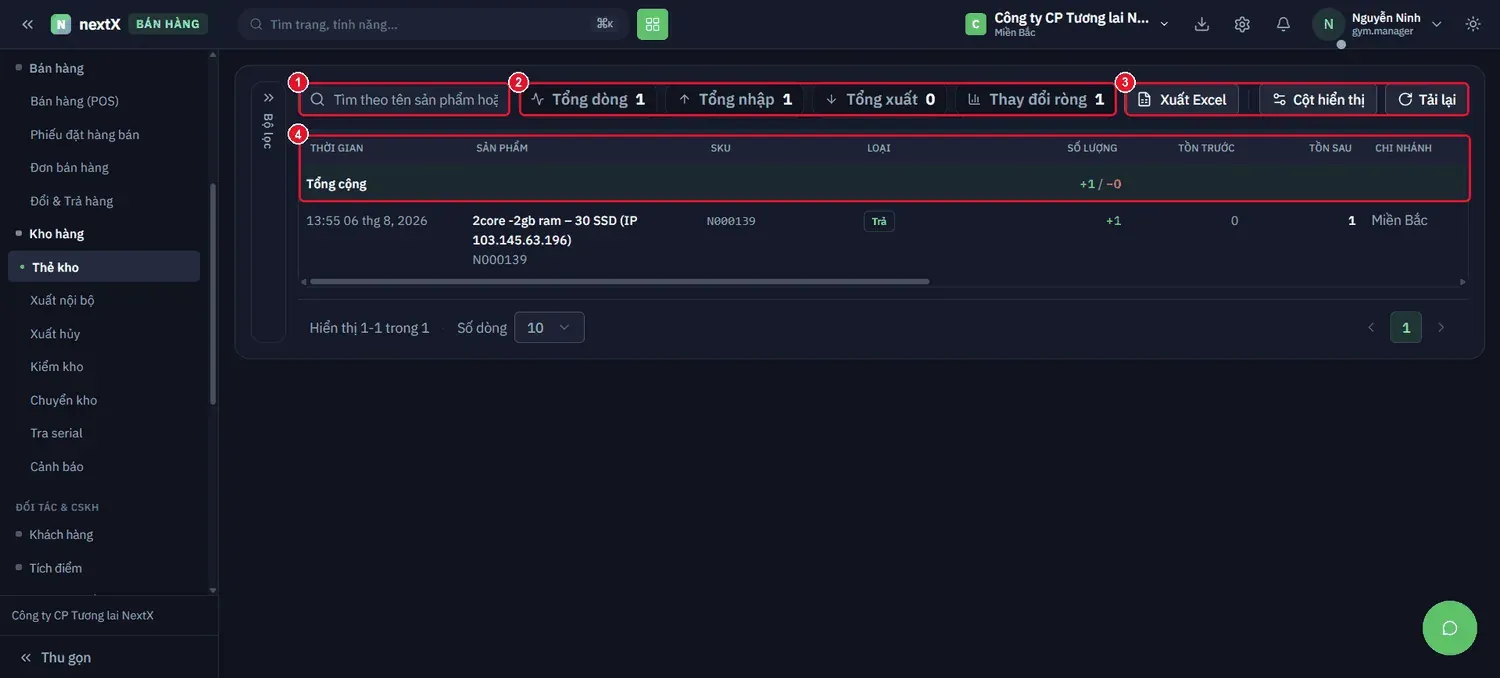Image resolution: width=1500 pixels, height=678 pixels.
Task: Click the download icon in the header
Action: click(x=1202, y=24)
